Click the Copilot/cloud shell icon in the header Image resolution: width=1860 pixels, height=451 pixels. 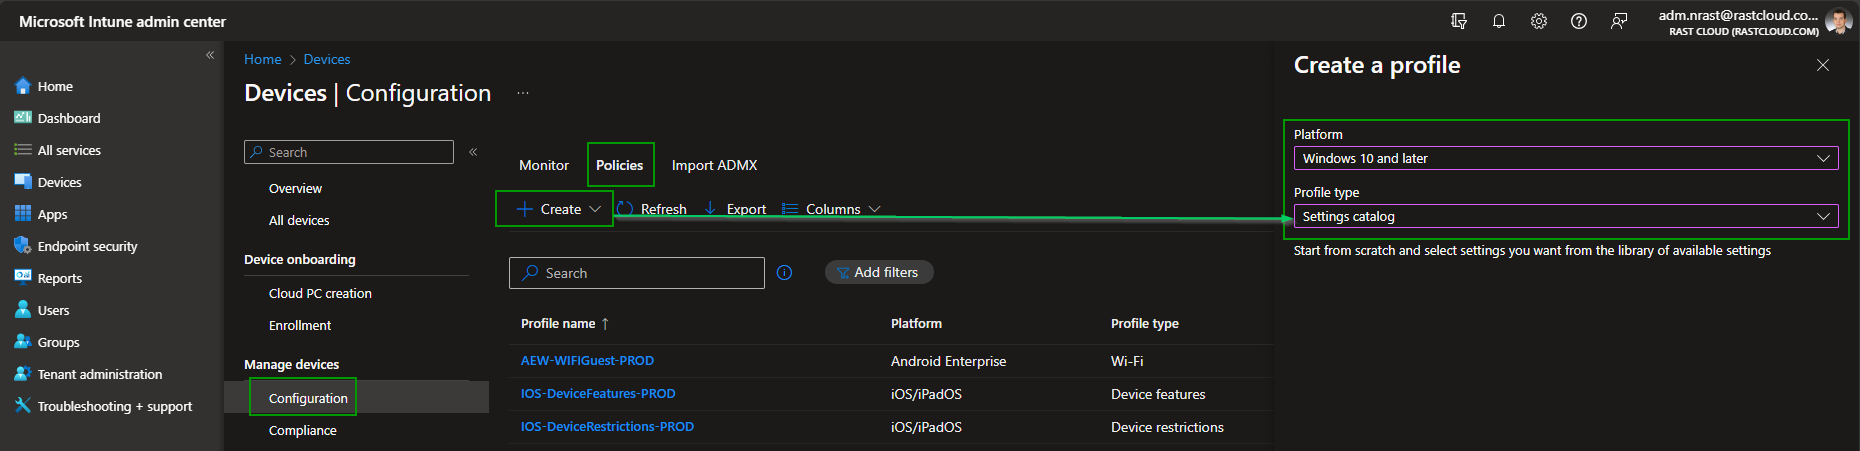(x=1459, y=21)
